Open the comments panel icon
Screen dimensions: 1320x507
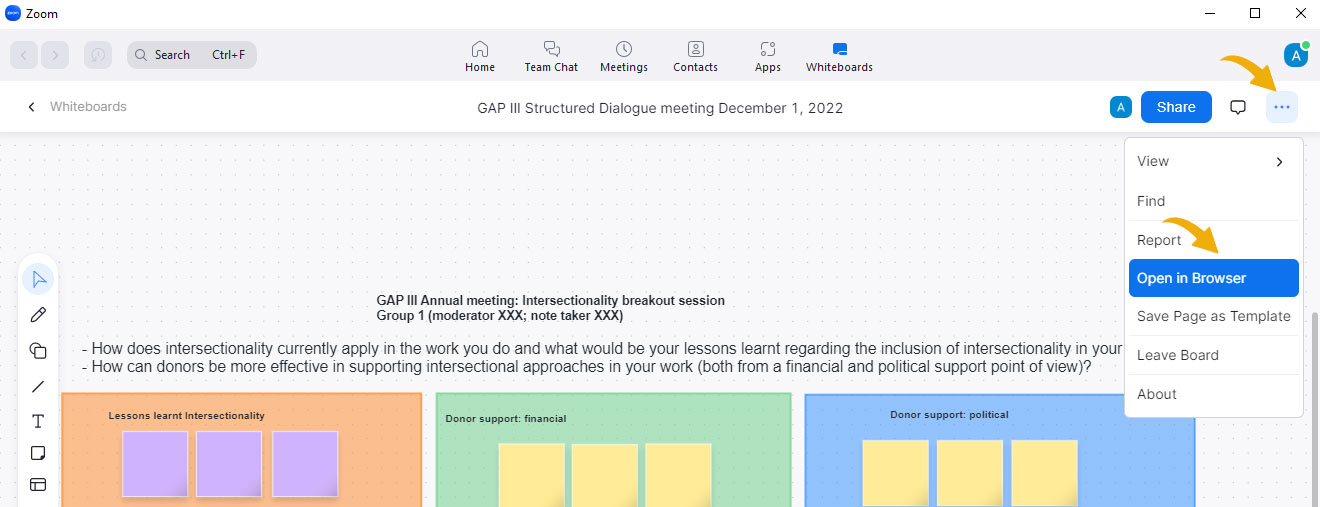(1238, 107)
